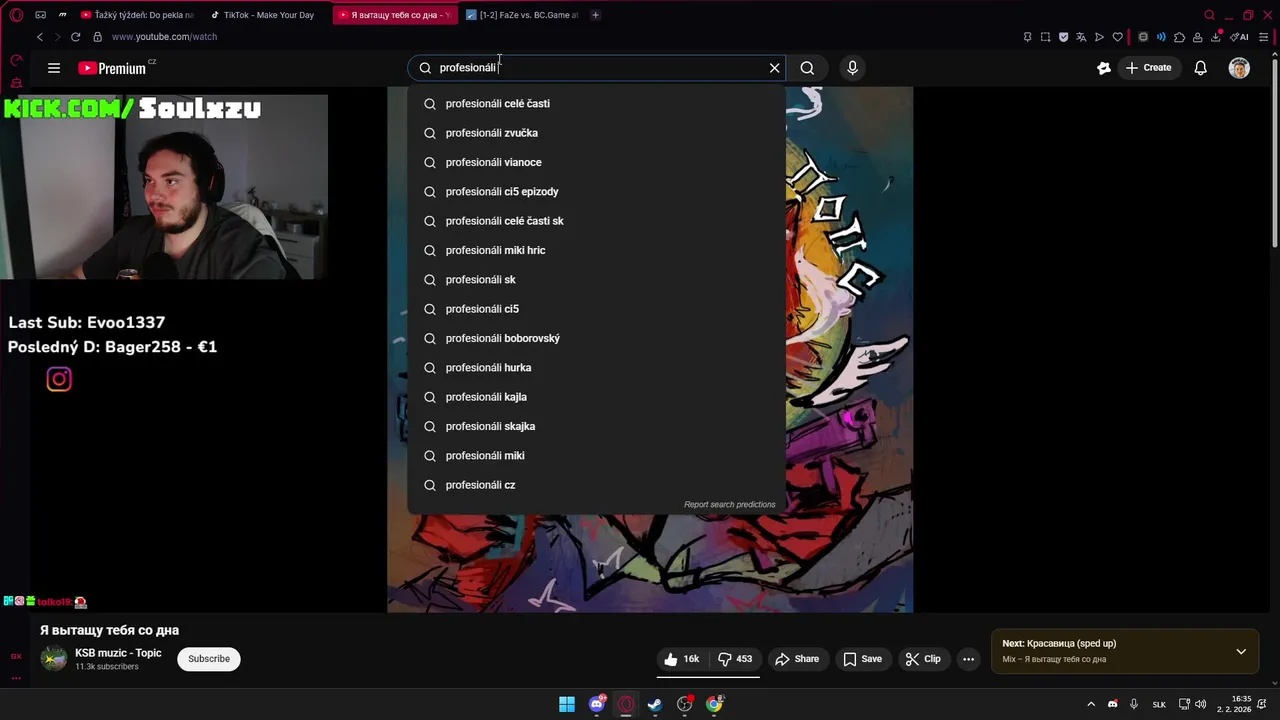Run search with the magnifier button
Image resolution: width=1280 pixels, height=720 pixels.
807,68
